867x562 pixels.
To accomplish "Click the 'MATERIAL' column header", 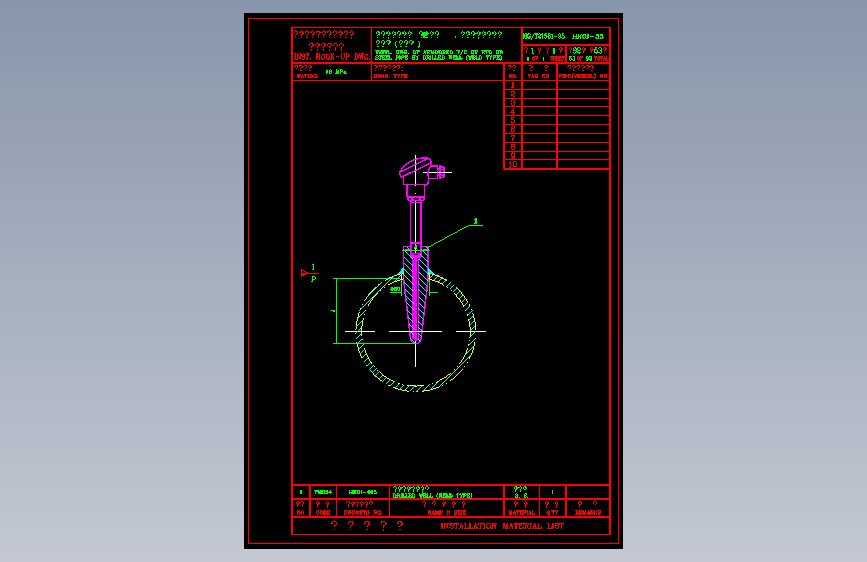I will pyautogui.click(x=521, y=513).
